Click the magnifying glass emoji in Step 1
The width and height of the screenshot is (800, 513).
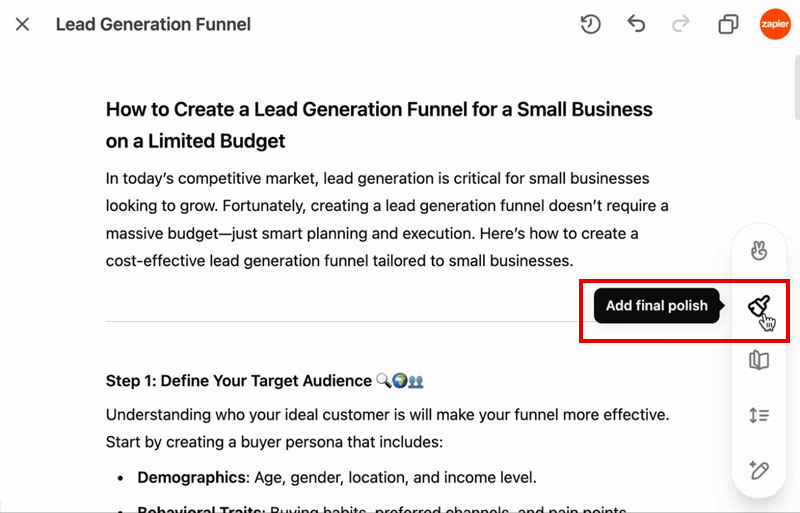point(383,381)
